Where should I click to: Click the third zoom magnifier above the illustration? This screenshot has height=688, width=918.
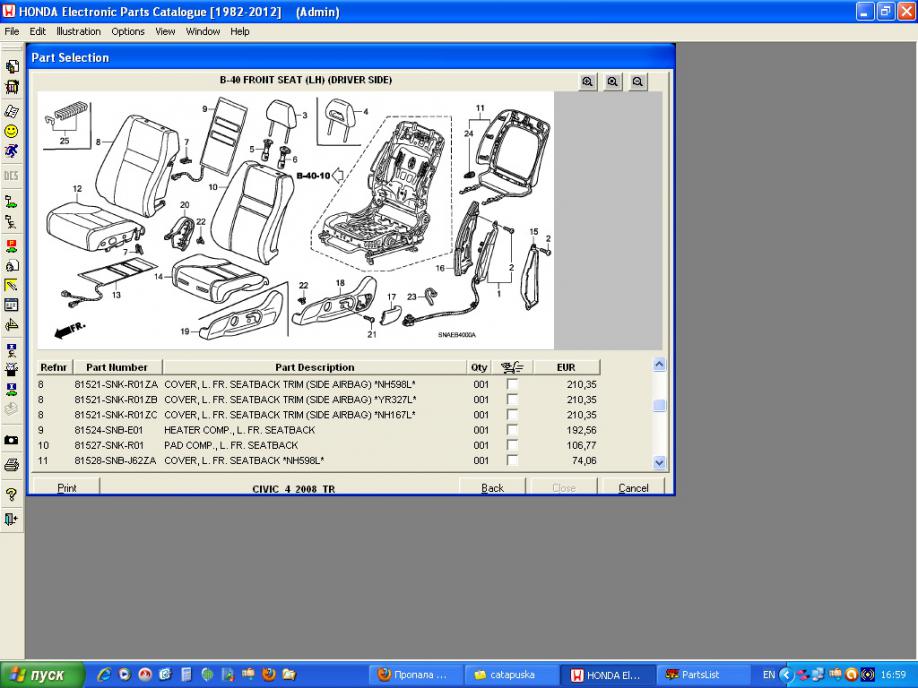pos(638,82)
